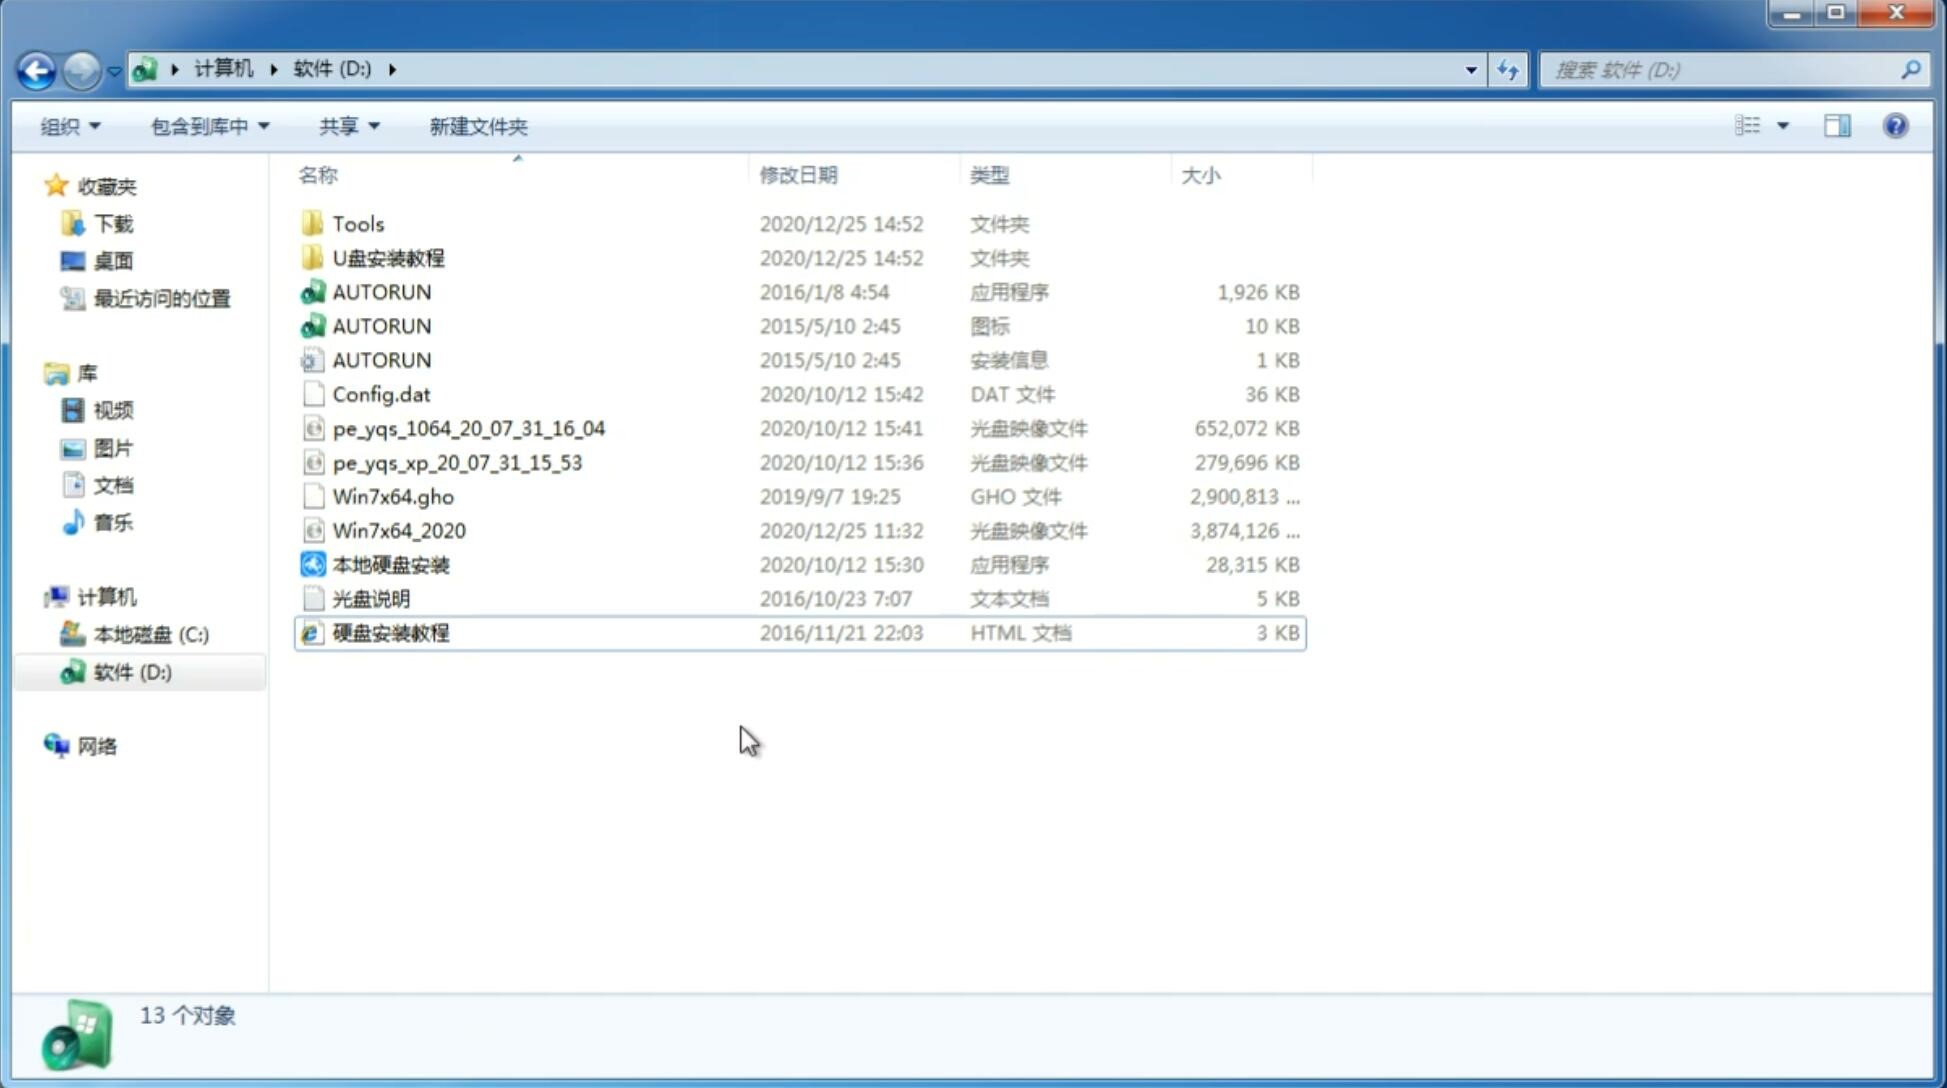Open Win7x64_2020 disc image file
Image resolution: width=1947 pixels, height=1088 pixels.
pos(398,531)
